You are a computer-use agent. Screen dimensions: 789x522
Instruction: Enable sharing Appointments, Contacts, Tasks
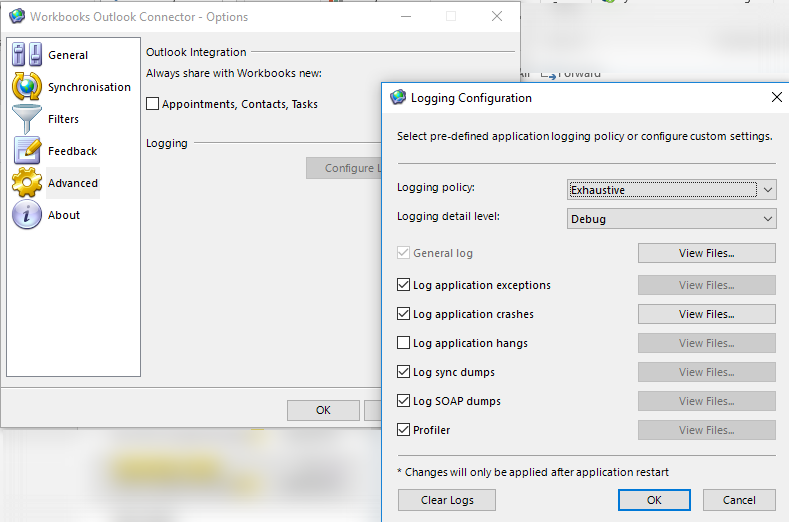point(152,104)
